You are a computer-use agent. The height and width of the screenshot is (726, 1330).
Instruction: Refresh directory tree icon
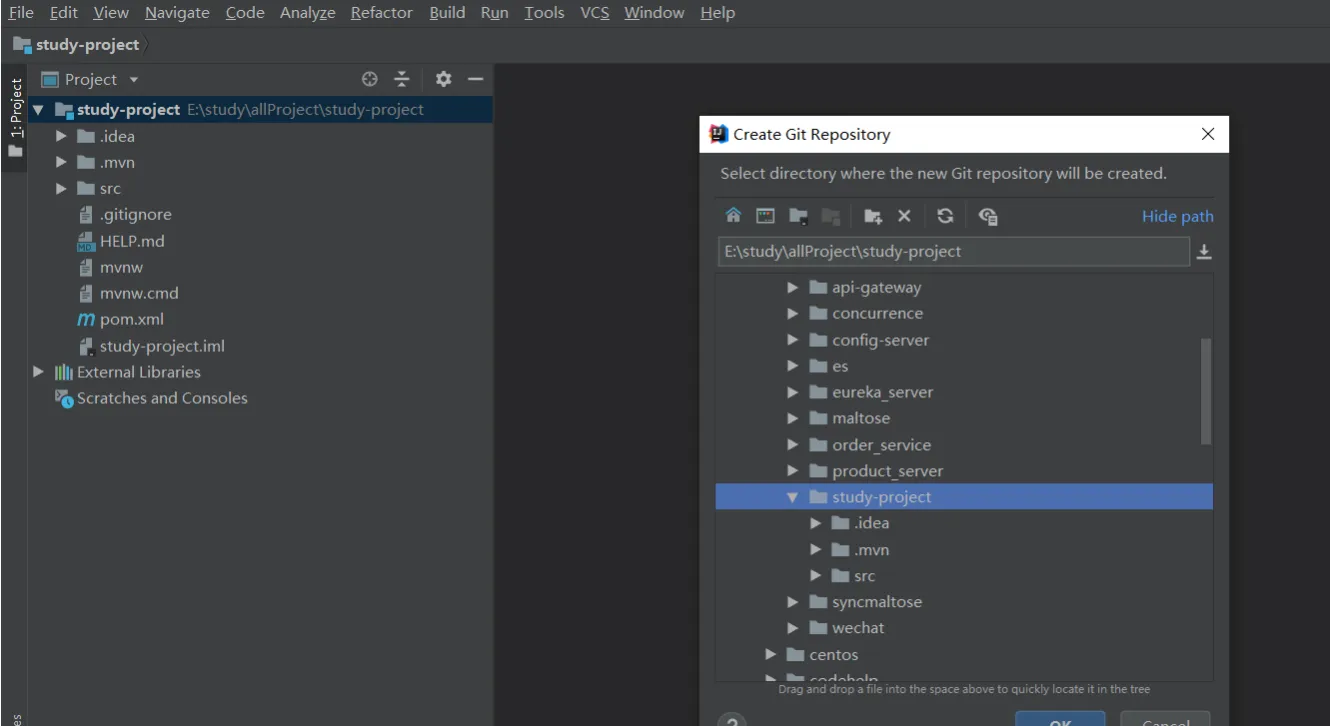tap(945, 216)
